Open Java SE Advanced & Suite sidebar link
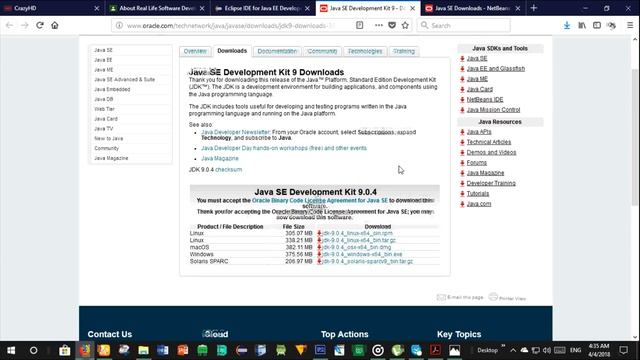 coord(124,80)
